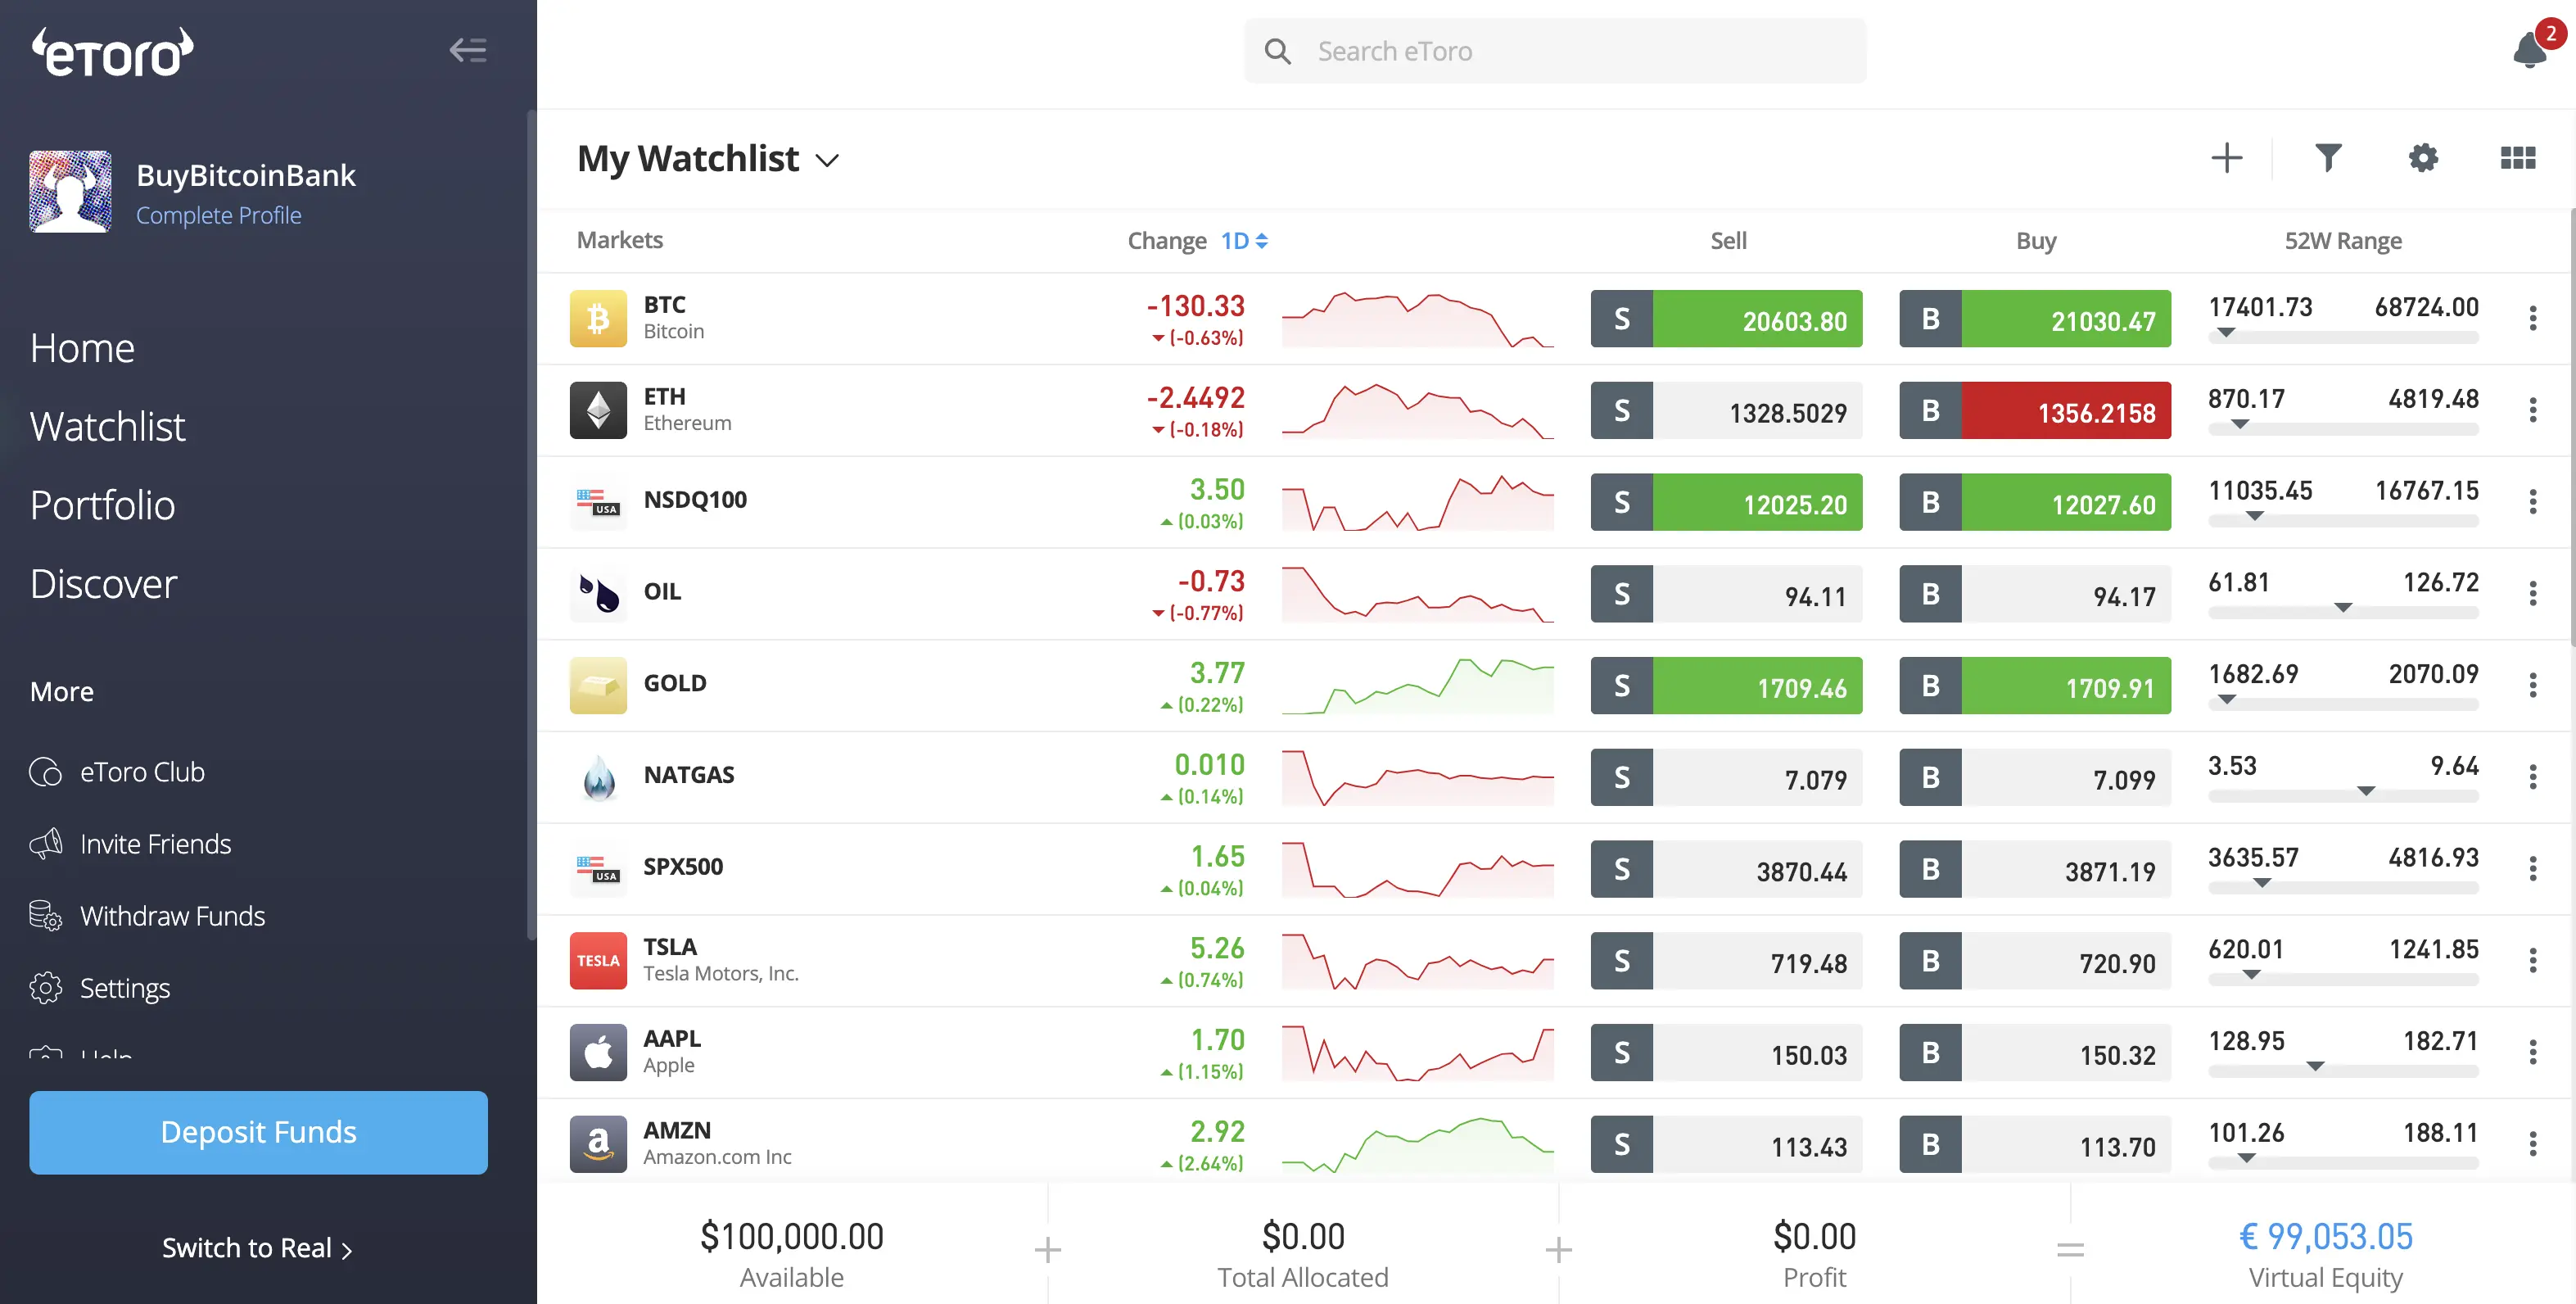The height and width of the screenshot is (1304, 2576).
Task: Open Portfolio in the sidebar
Action: [x=102, y=505]
